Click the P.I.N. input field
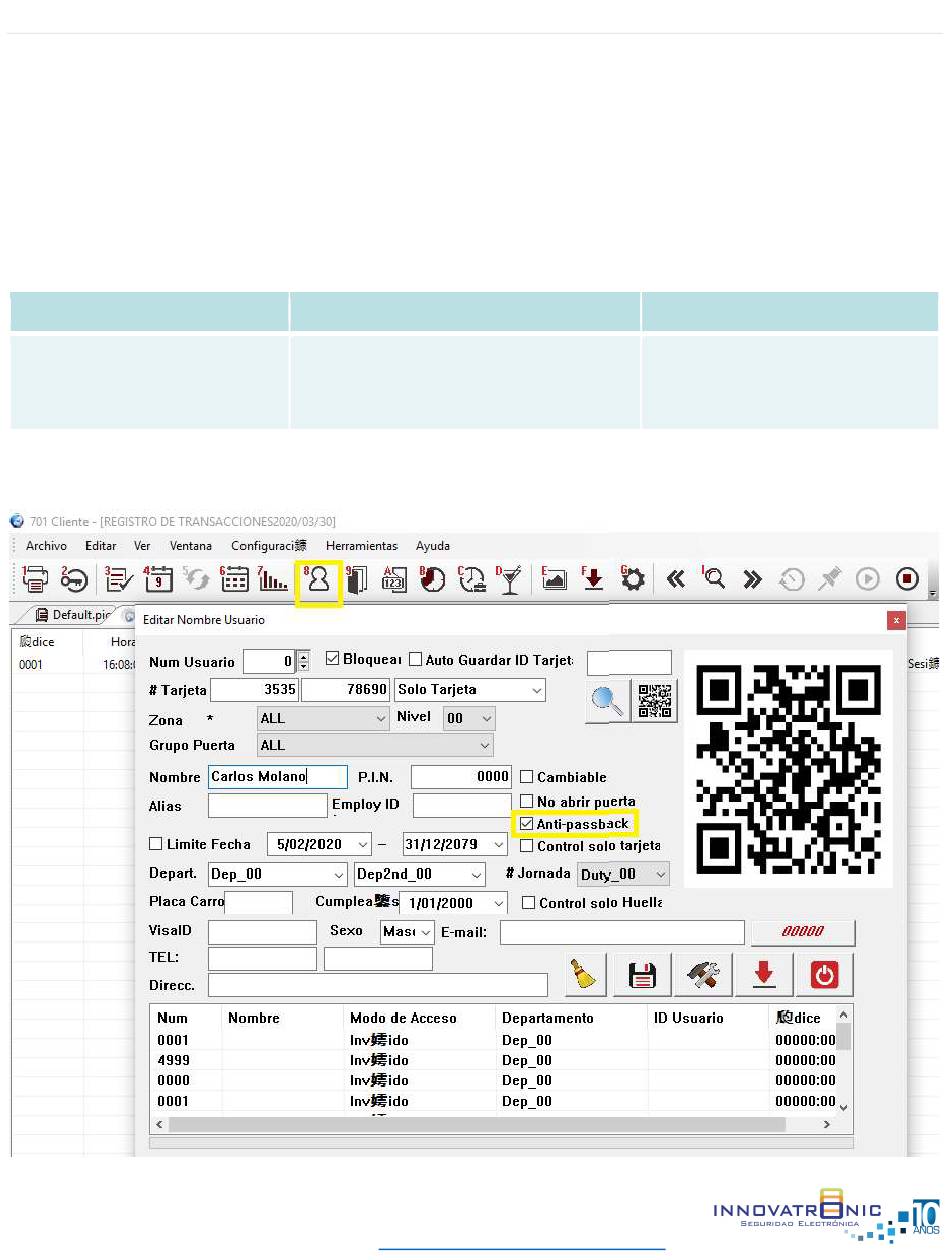Viewport: 950px width, 1260px height. coord(461,777)
